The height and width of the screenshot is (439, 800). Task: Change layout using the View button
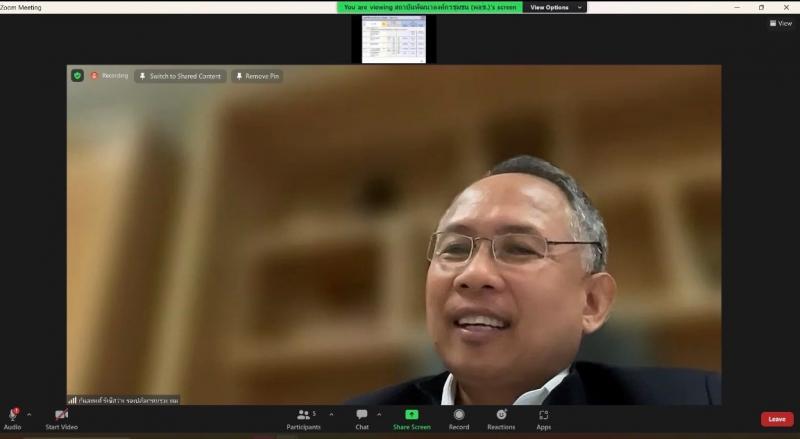781,23
